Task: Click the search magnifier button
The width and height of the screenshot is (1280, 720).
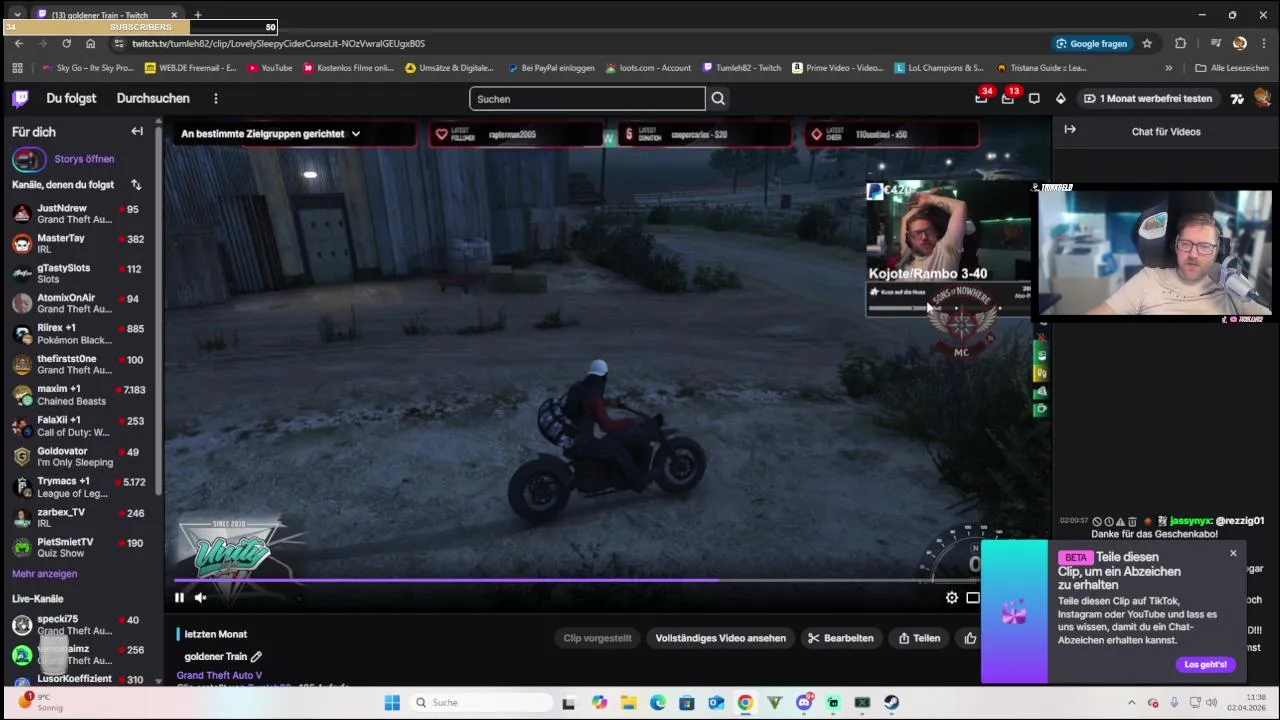Action: click(718, 98)
